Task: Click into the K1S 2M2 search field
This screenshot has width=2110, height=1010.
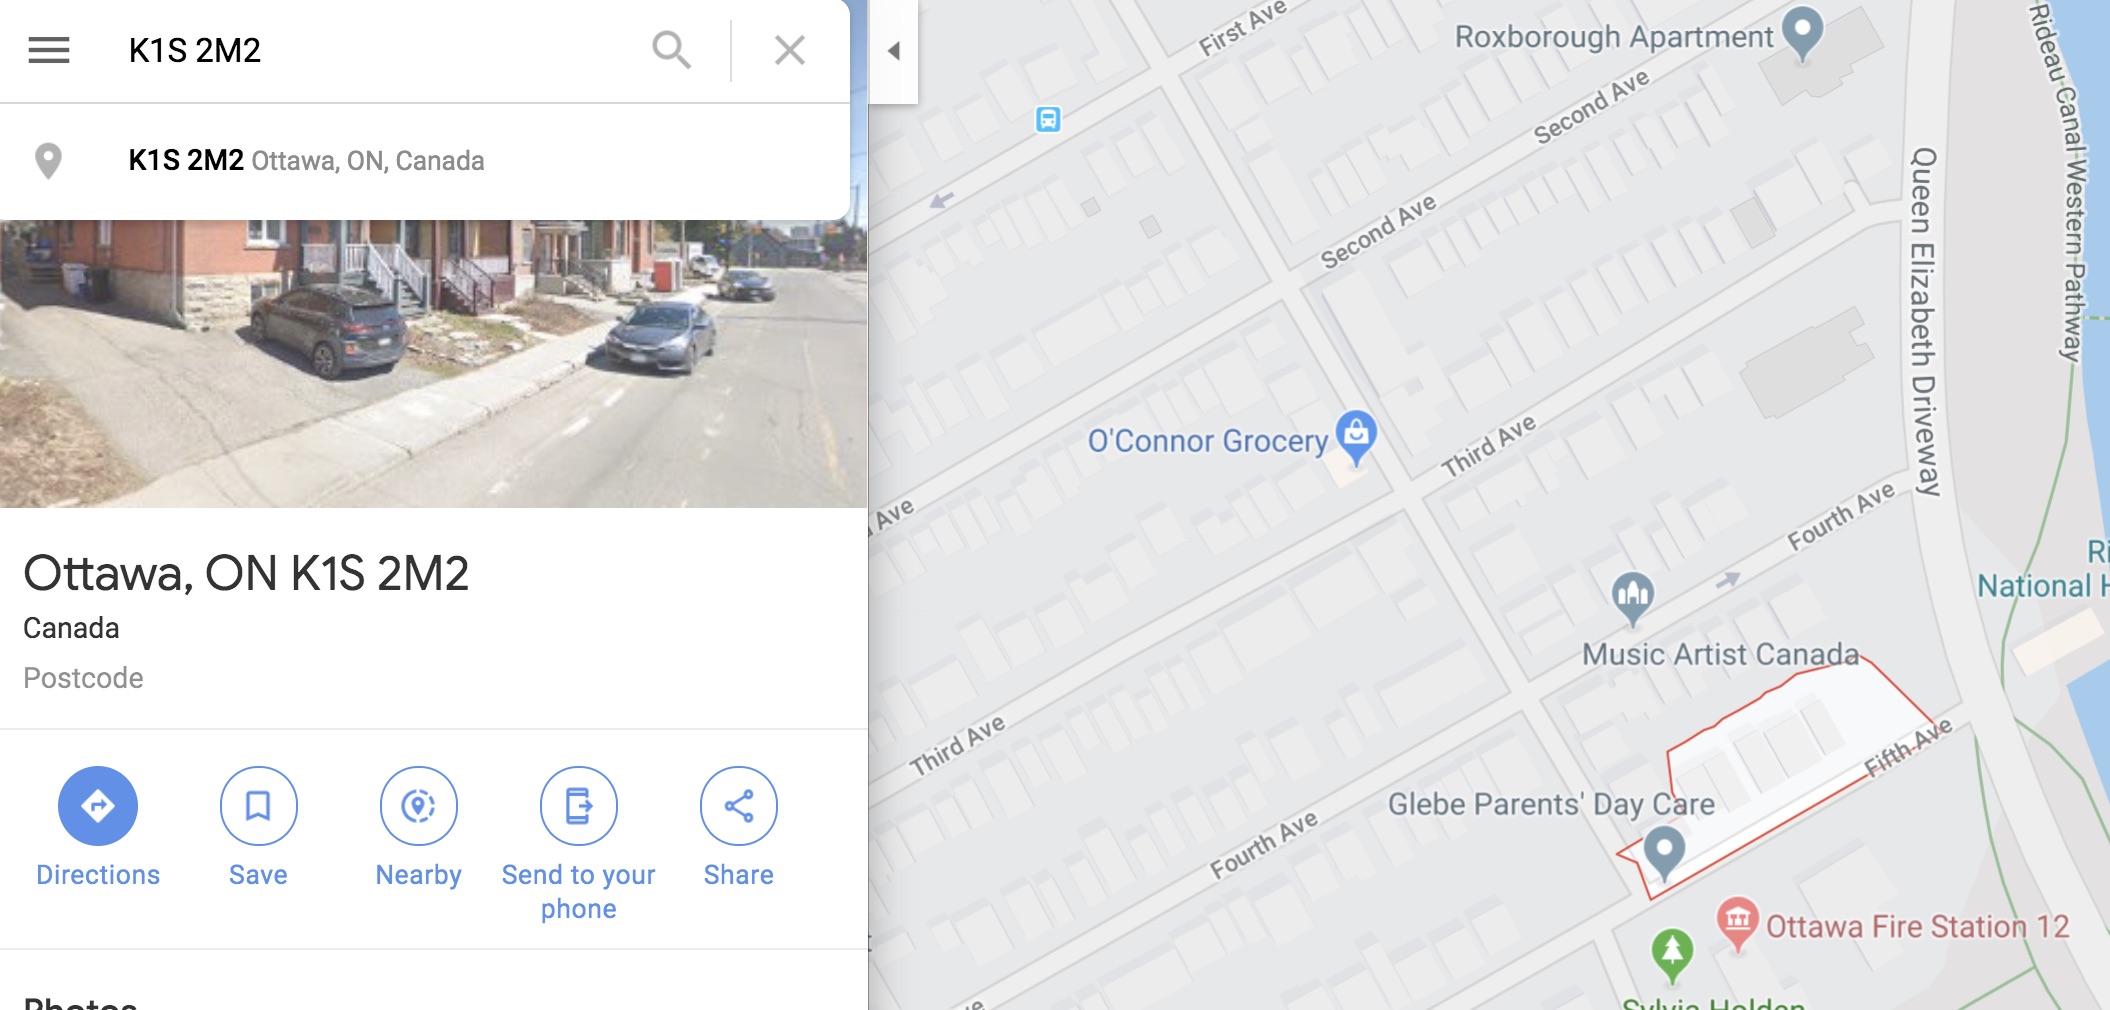Action: [380, 50]
